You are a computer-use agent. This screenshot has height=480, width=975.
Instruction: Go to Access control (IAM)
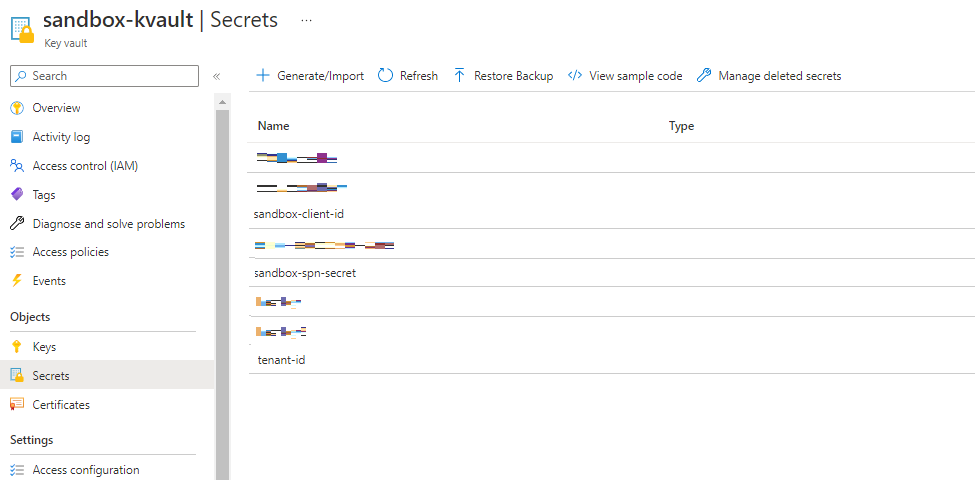pos(85,166)
